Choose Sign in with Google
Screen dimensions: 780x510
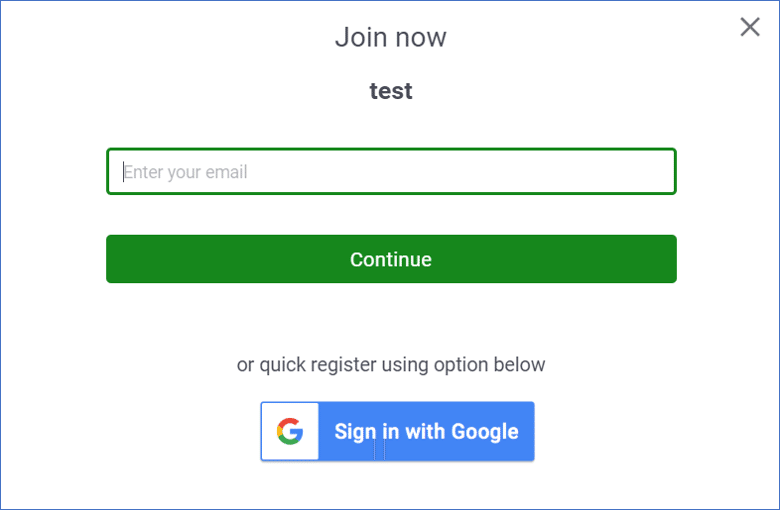[397, 432]
